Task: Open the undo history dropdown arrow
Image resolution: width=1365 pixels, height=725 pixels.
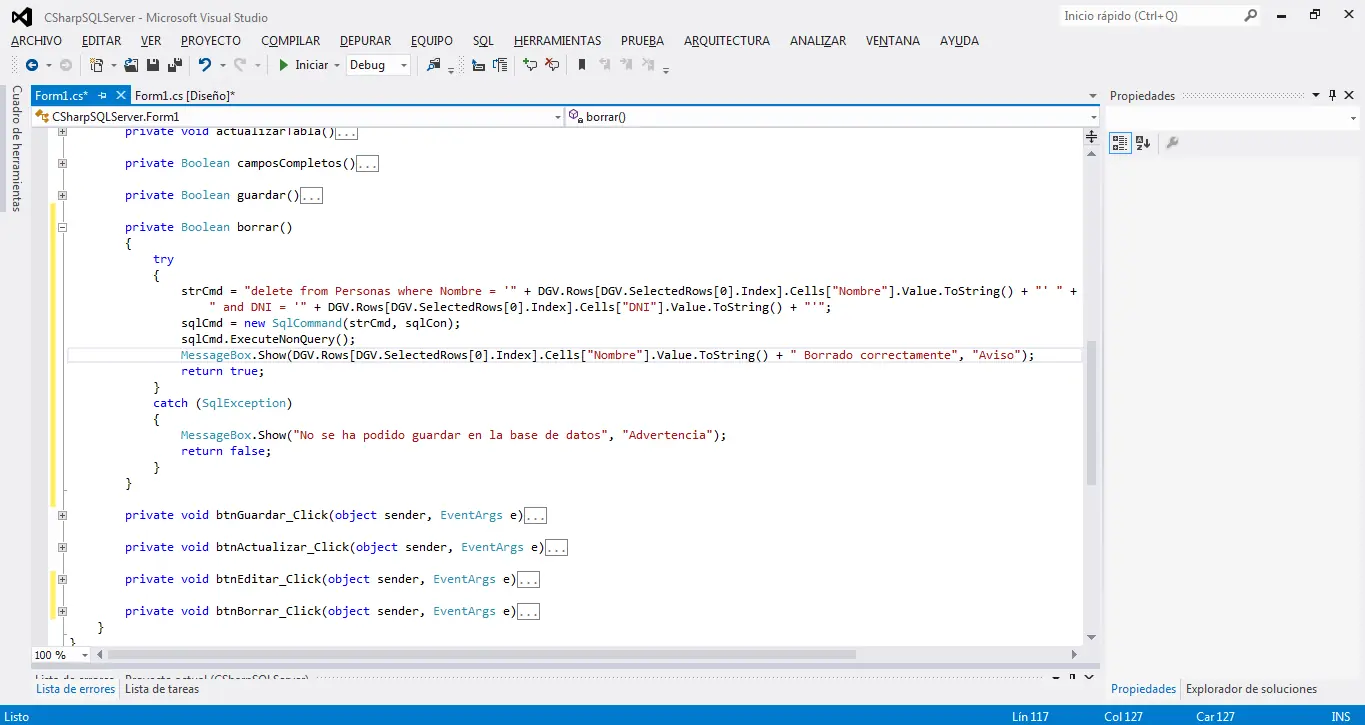Action: tap(222, 65)
